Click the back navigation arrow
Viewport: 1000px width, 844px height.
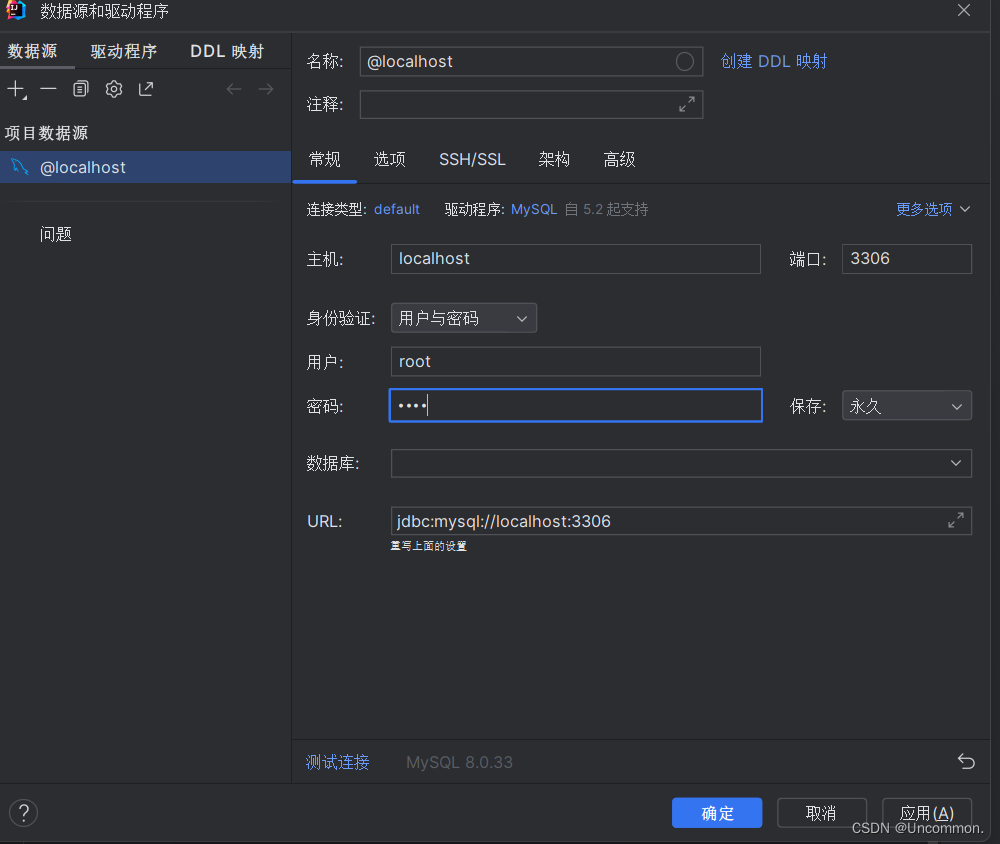pos(233,88)
